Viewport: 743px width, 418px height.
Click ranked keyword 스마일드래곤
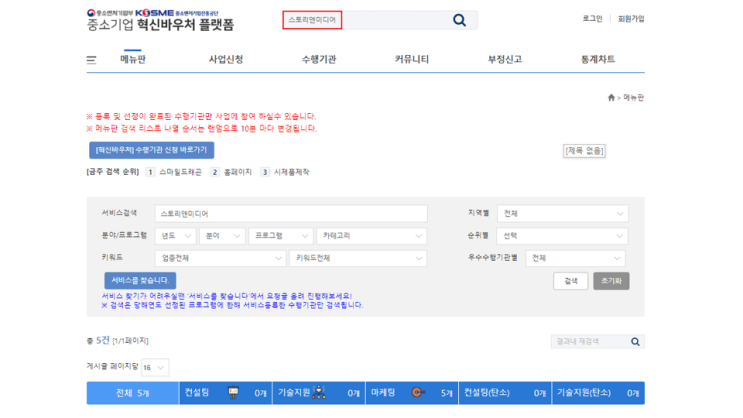[180, 172]
